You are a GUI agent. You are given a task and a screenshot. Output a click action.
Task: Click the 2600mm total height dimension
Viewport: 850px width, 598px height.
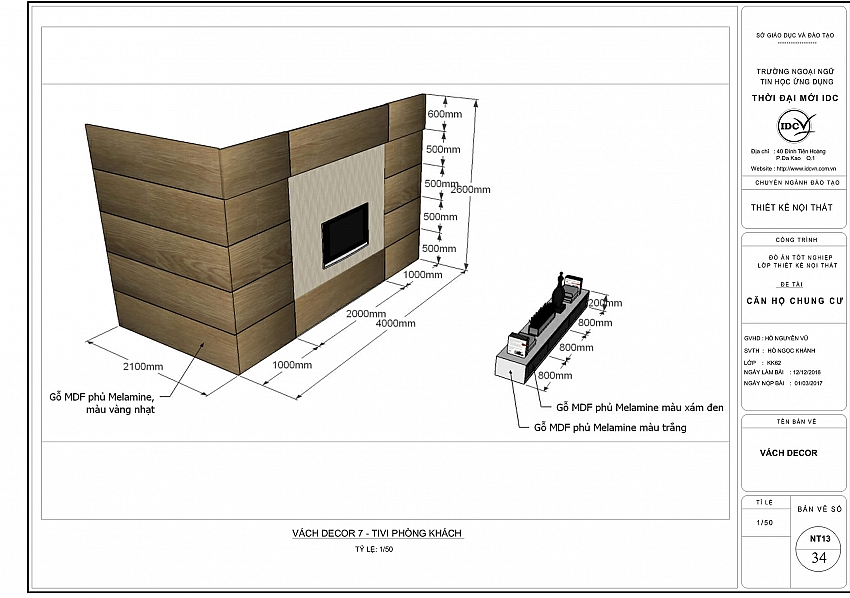coord(470,190)
